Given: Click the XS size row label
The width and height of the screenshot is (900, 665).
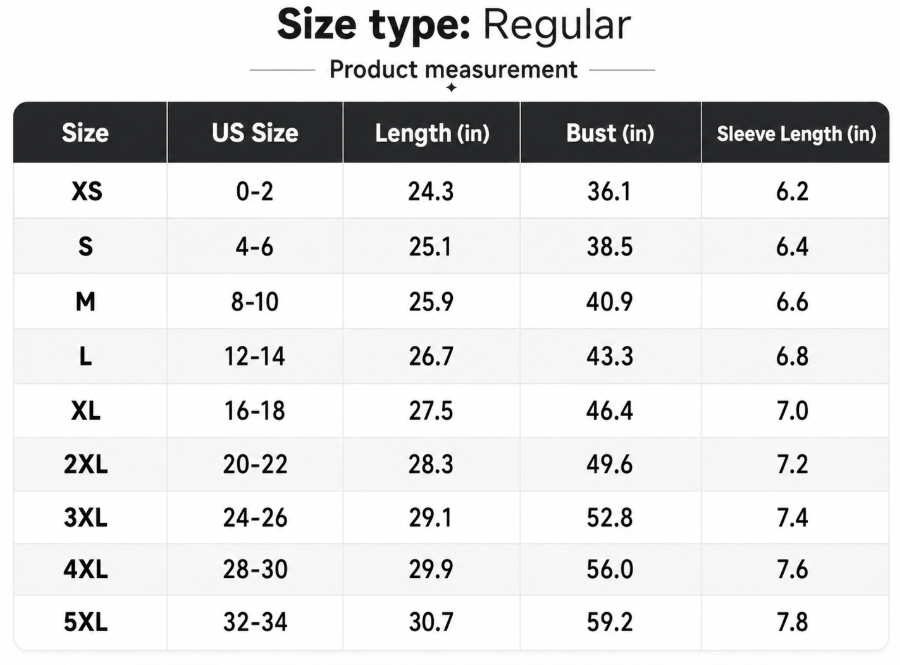Looking at the screenshot, I should 87,191.
